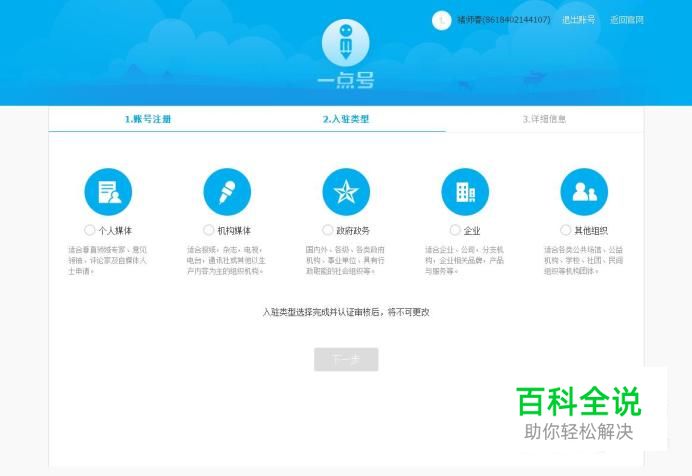Screen dimensions: 692x476
Task: Click the account name with phone number
Action: coord(504,20)
